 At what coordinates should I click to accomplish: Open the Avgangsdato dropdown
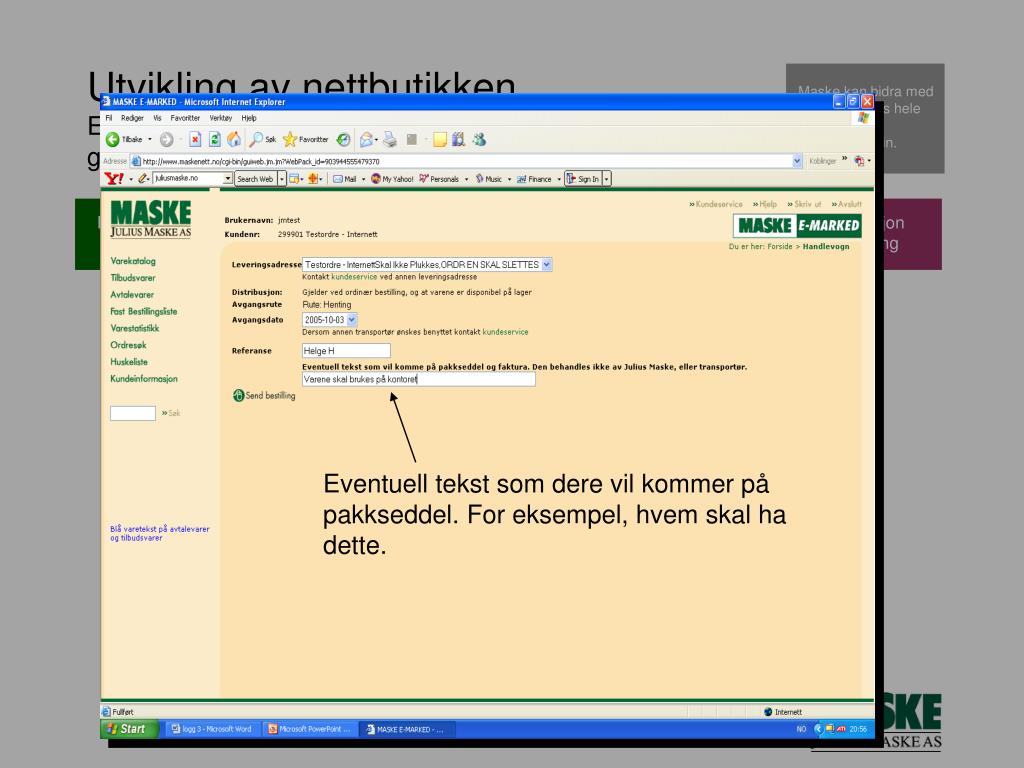click(x=351, y=320)
